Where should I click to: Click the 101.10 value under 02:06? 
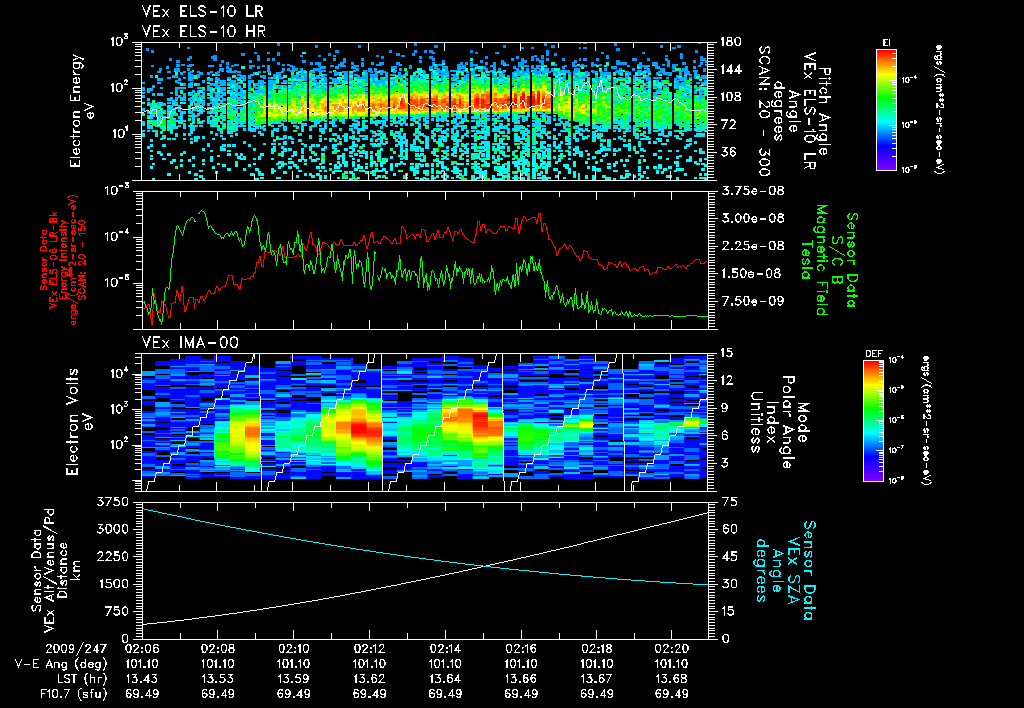tap(142, 664)
